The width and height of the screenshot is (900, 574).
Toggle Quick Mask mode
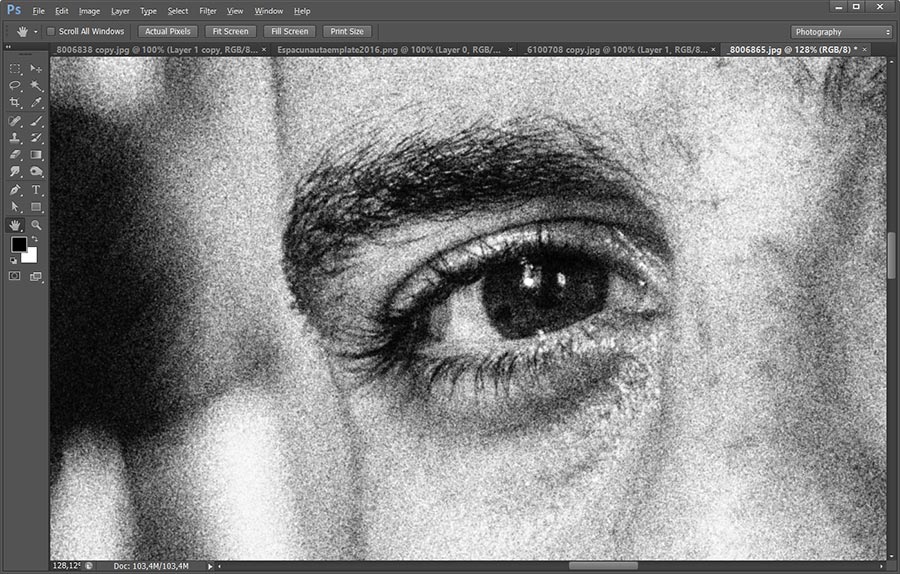point(14,276)
